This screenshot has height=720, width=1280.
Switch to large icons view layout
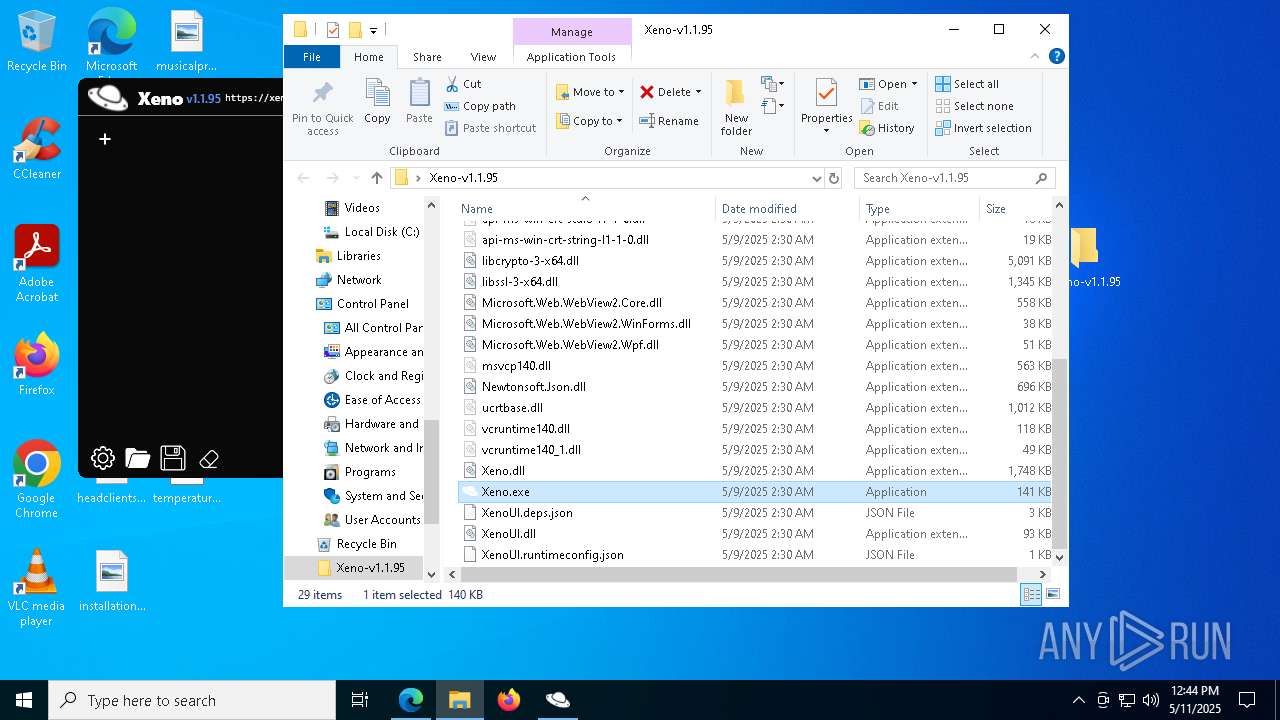coord(1052,595)
